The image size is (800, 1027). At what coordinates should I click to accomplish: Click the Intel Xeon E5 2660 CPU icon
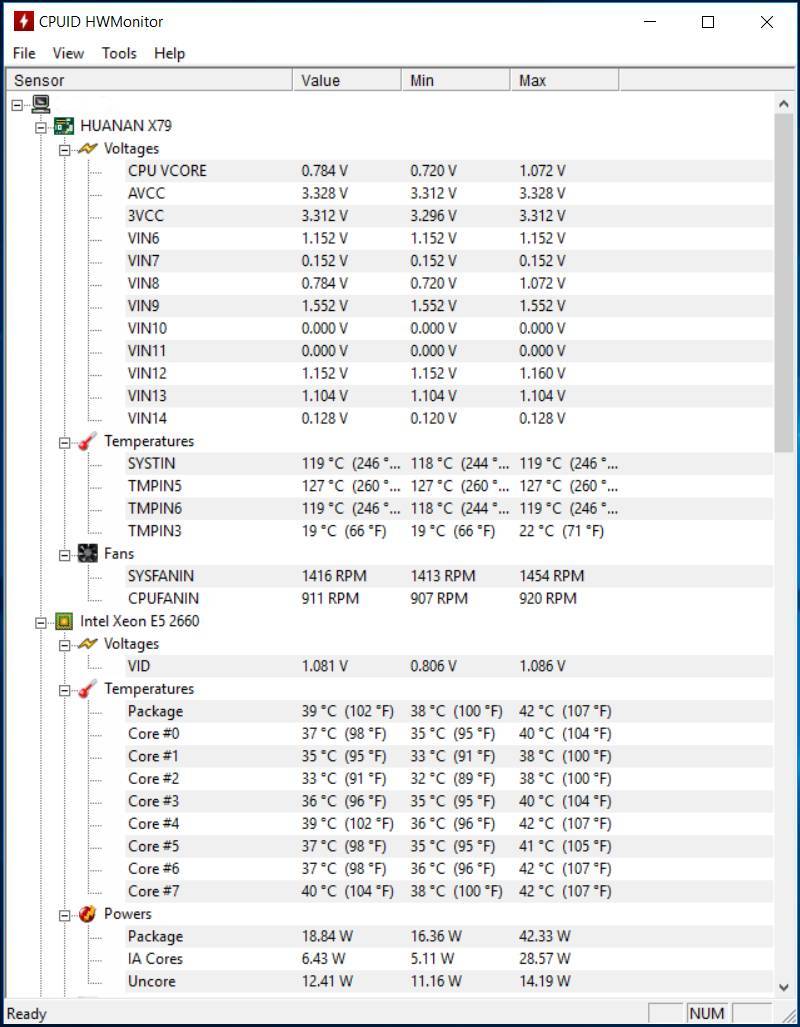(x=64, y=621)
